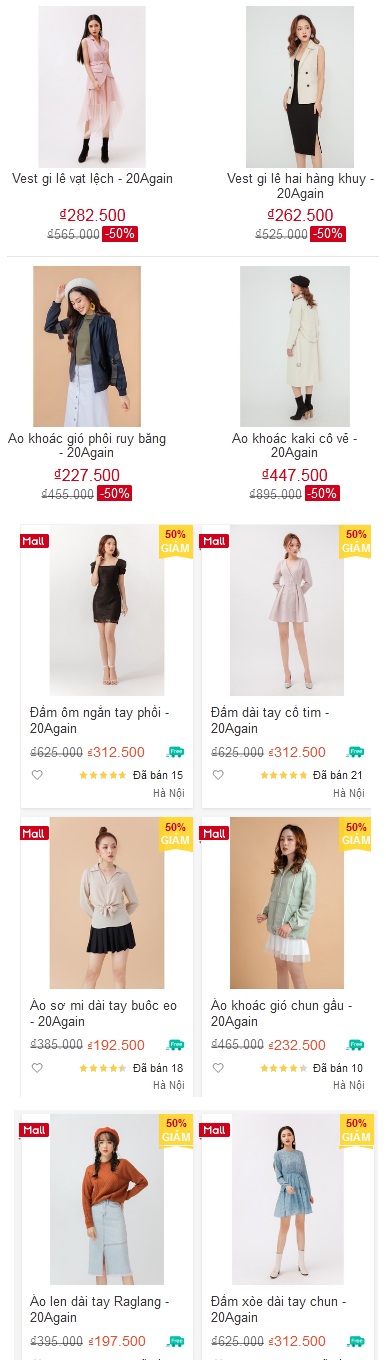Image resolution: width=386 pixels, height=1360 pixels.
Task: Favorite the Đầm ôm ngắn tay phối dress
Action: (x=37, y=775)
